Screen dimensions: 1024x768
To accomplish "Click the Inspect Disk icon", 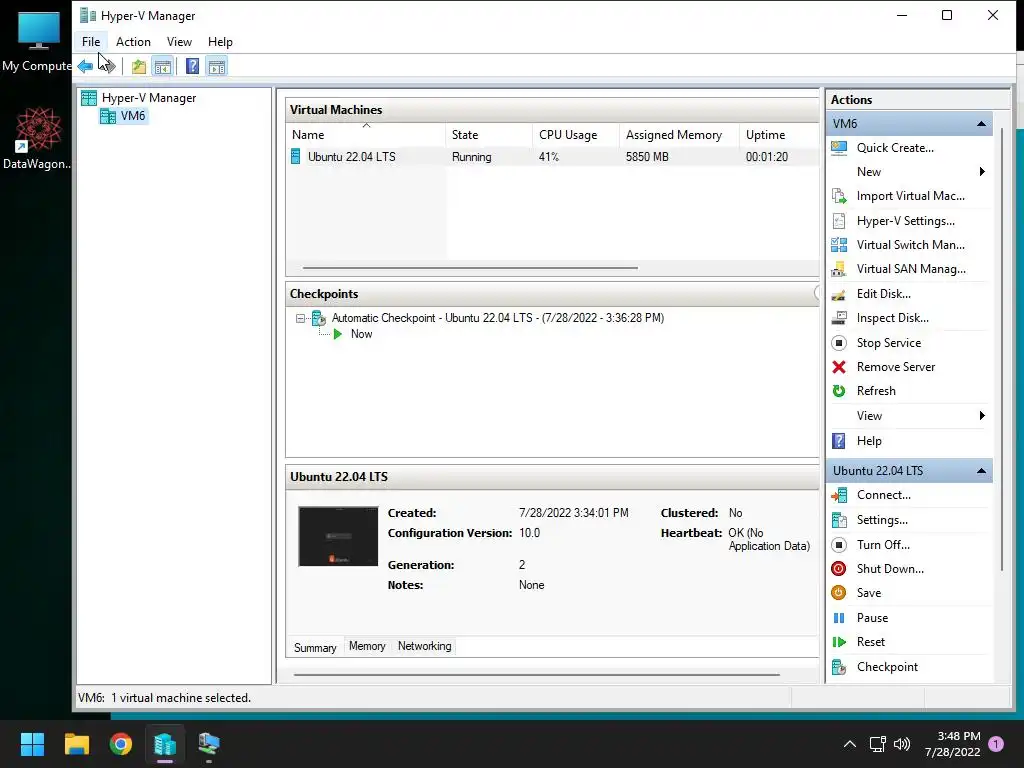I will point(839,318).
